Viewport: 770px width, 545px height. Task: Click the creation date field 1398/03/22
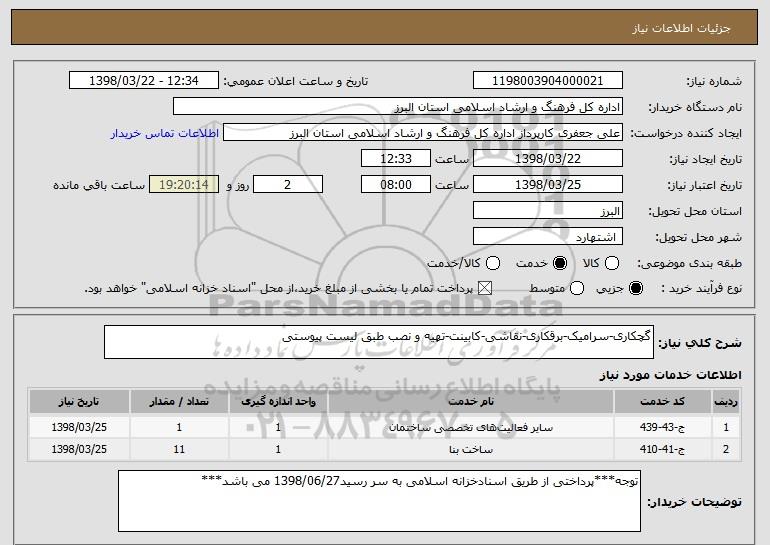click(x=548, y=159)
